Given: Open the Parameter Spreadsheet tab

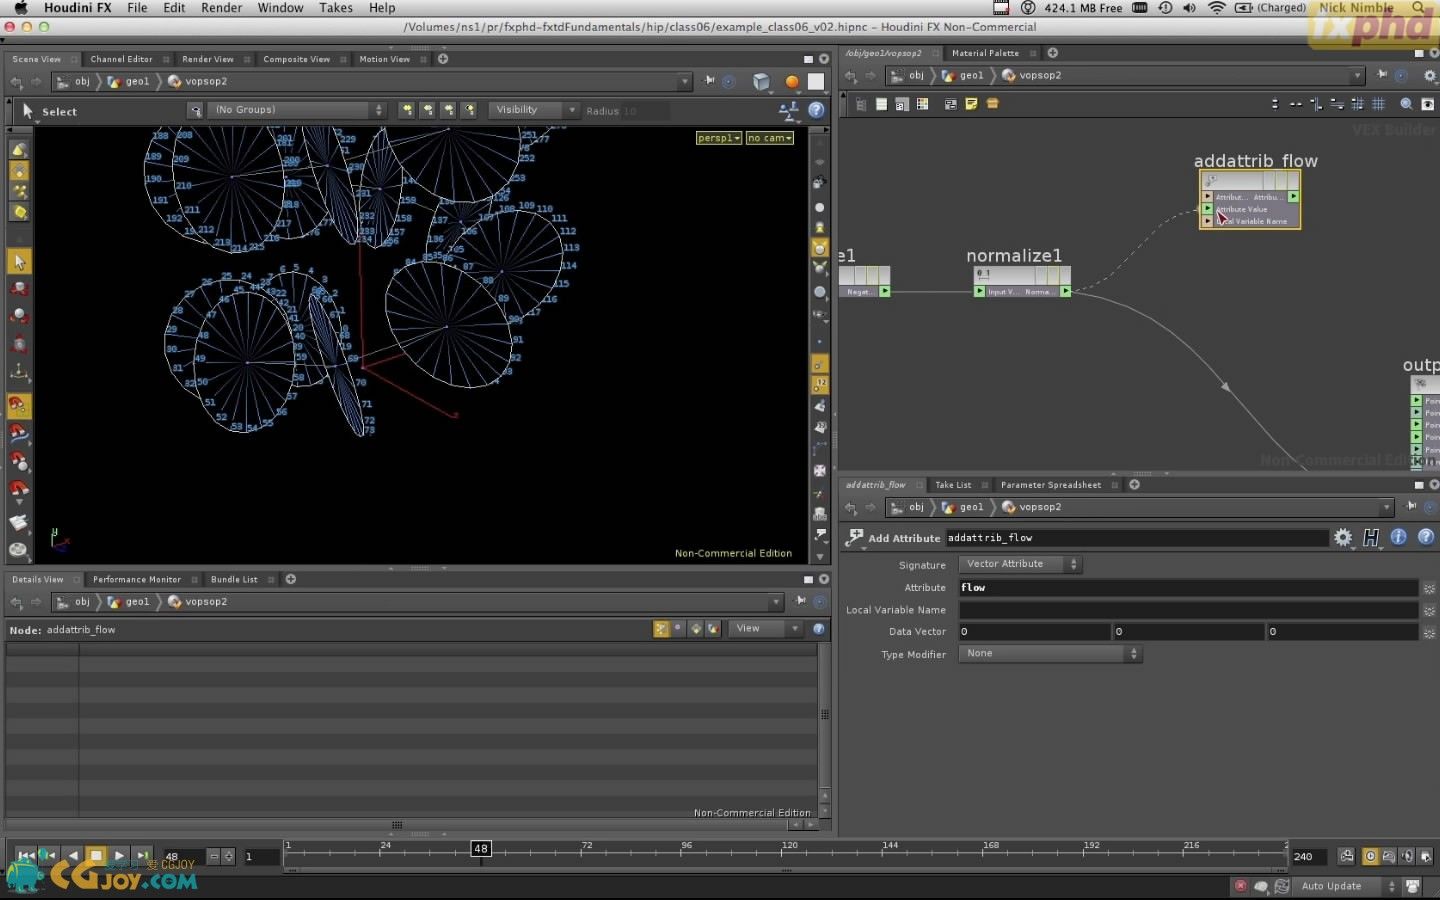Looking at the screenshot, I should [1050, 485].
